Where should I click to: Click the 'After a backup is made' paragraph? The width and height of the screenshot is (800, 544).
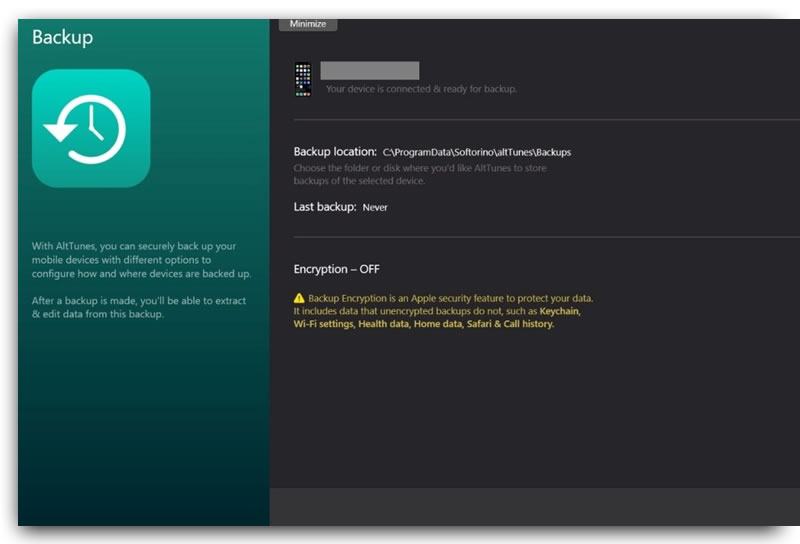[x=139, y=307]
